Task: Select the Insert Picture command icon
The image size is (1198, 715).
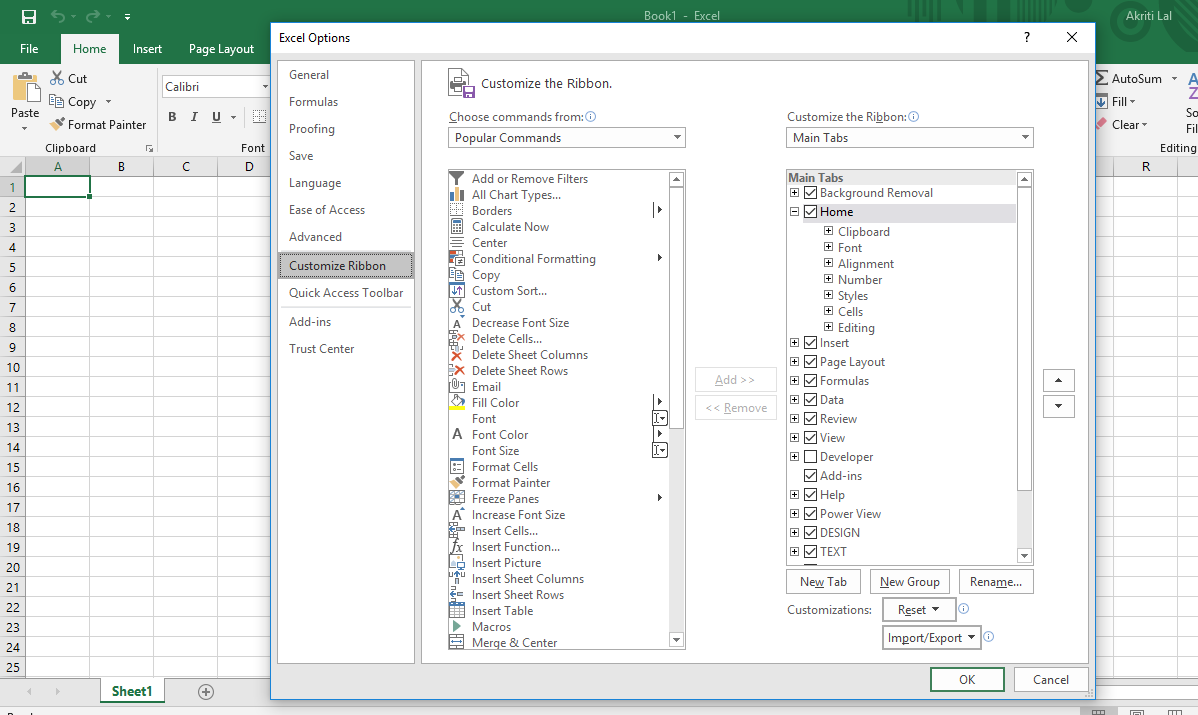Action: (x=457, y=563)
